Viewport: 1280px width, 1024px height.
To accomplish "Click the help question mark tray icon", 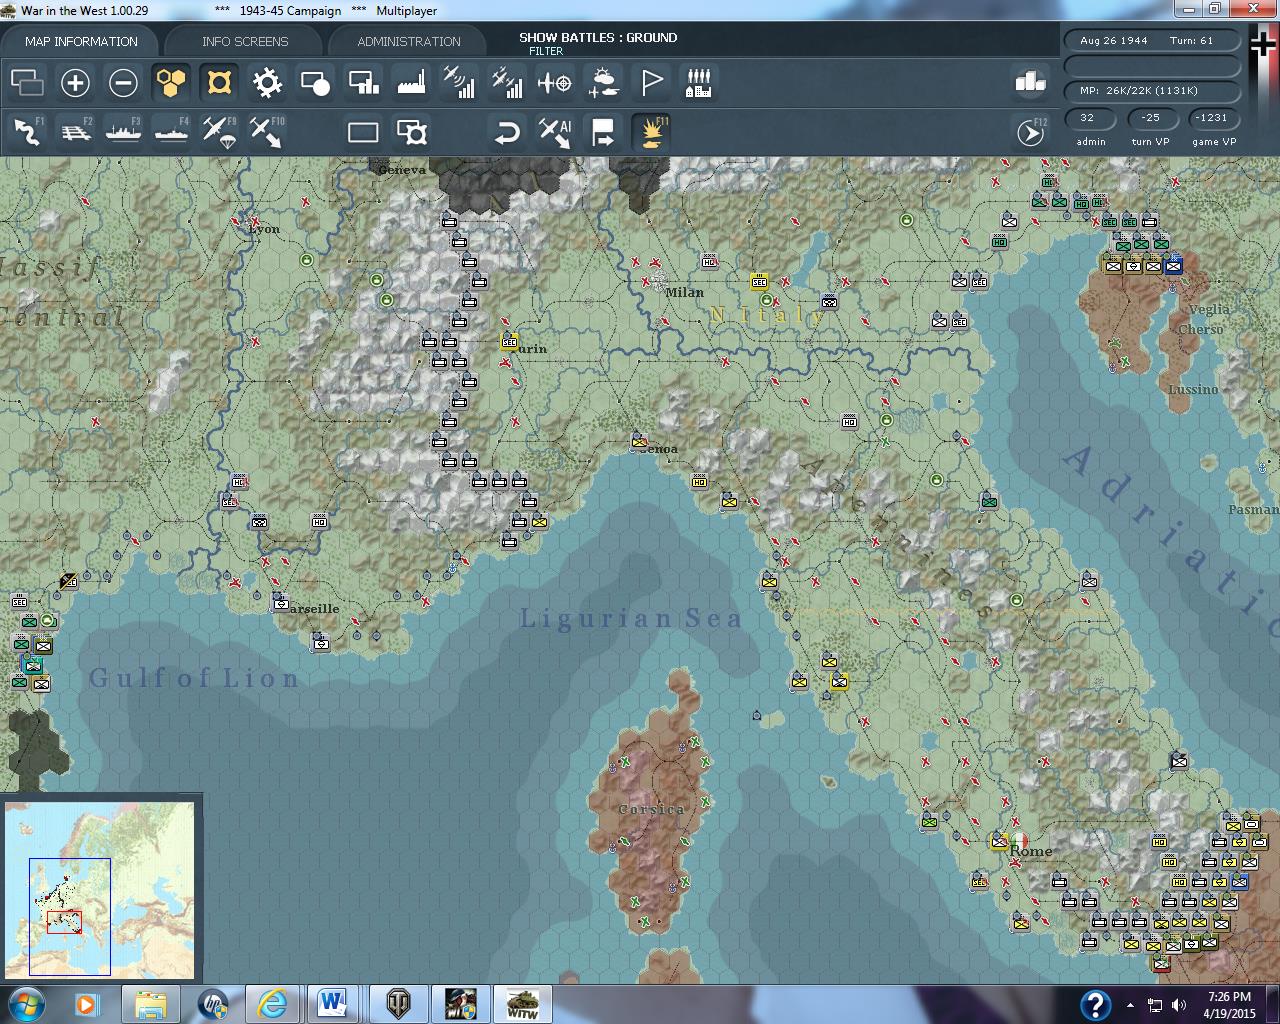I will pyautogui.click(x=1095, y=1005).
